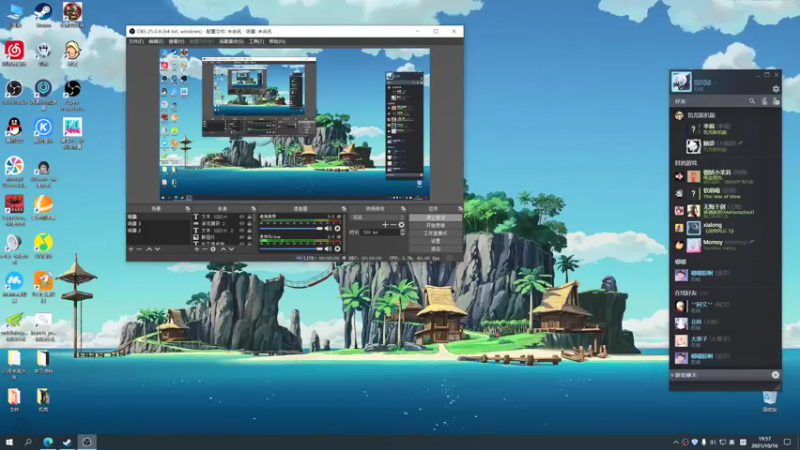
Task: Open properties gear for selected source
Action: point(213,249)
